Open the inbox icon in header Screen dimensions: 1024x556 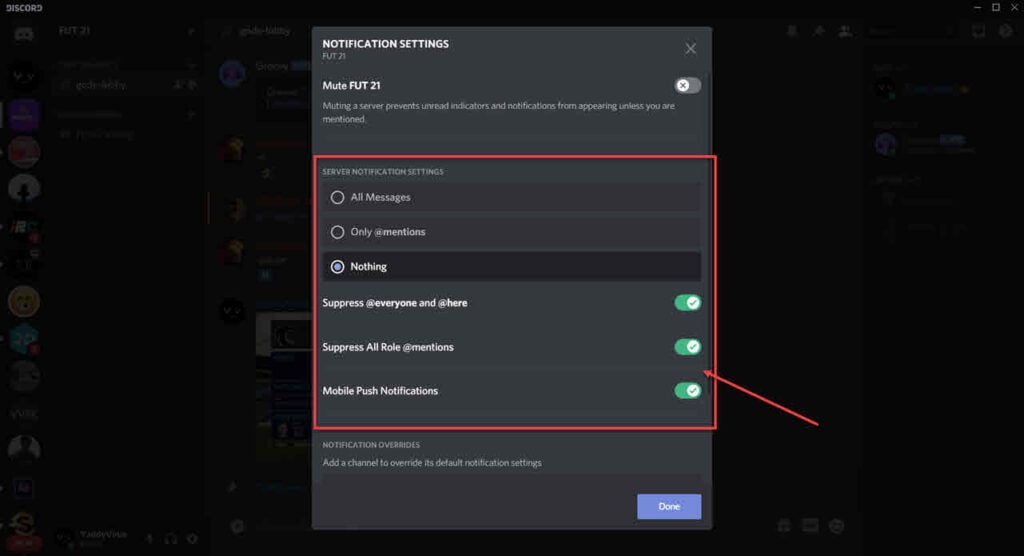click(x=978, y=31)
